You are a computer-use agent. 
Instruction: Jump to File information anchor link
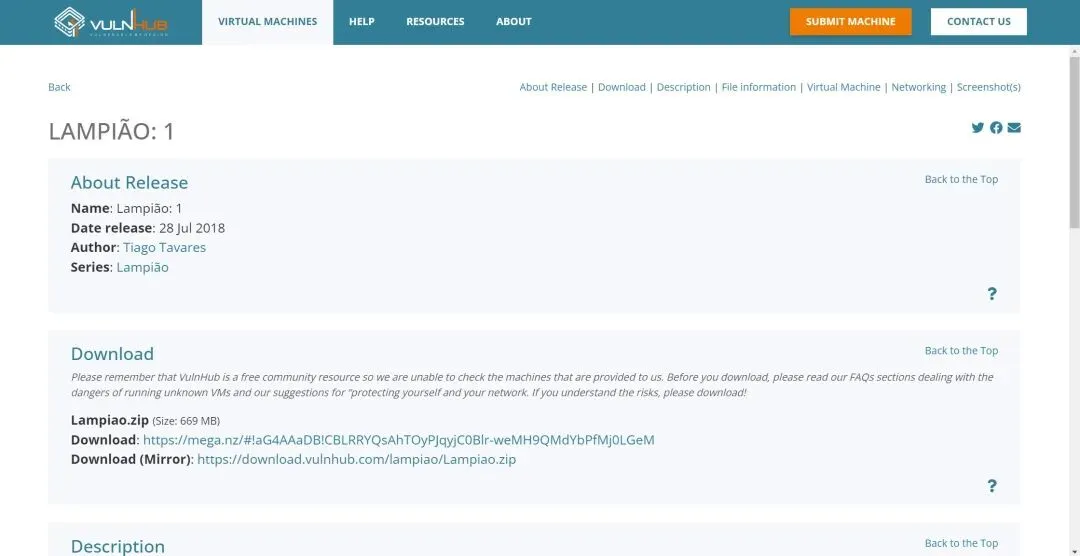click(758, 87)
